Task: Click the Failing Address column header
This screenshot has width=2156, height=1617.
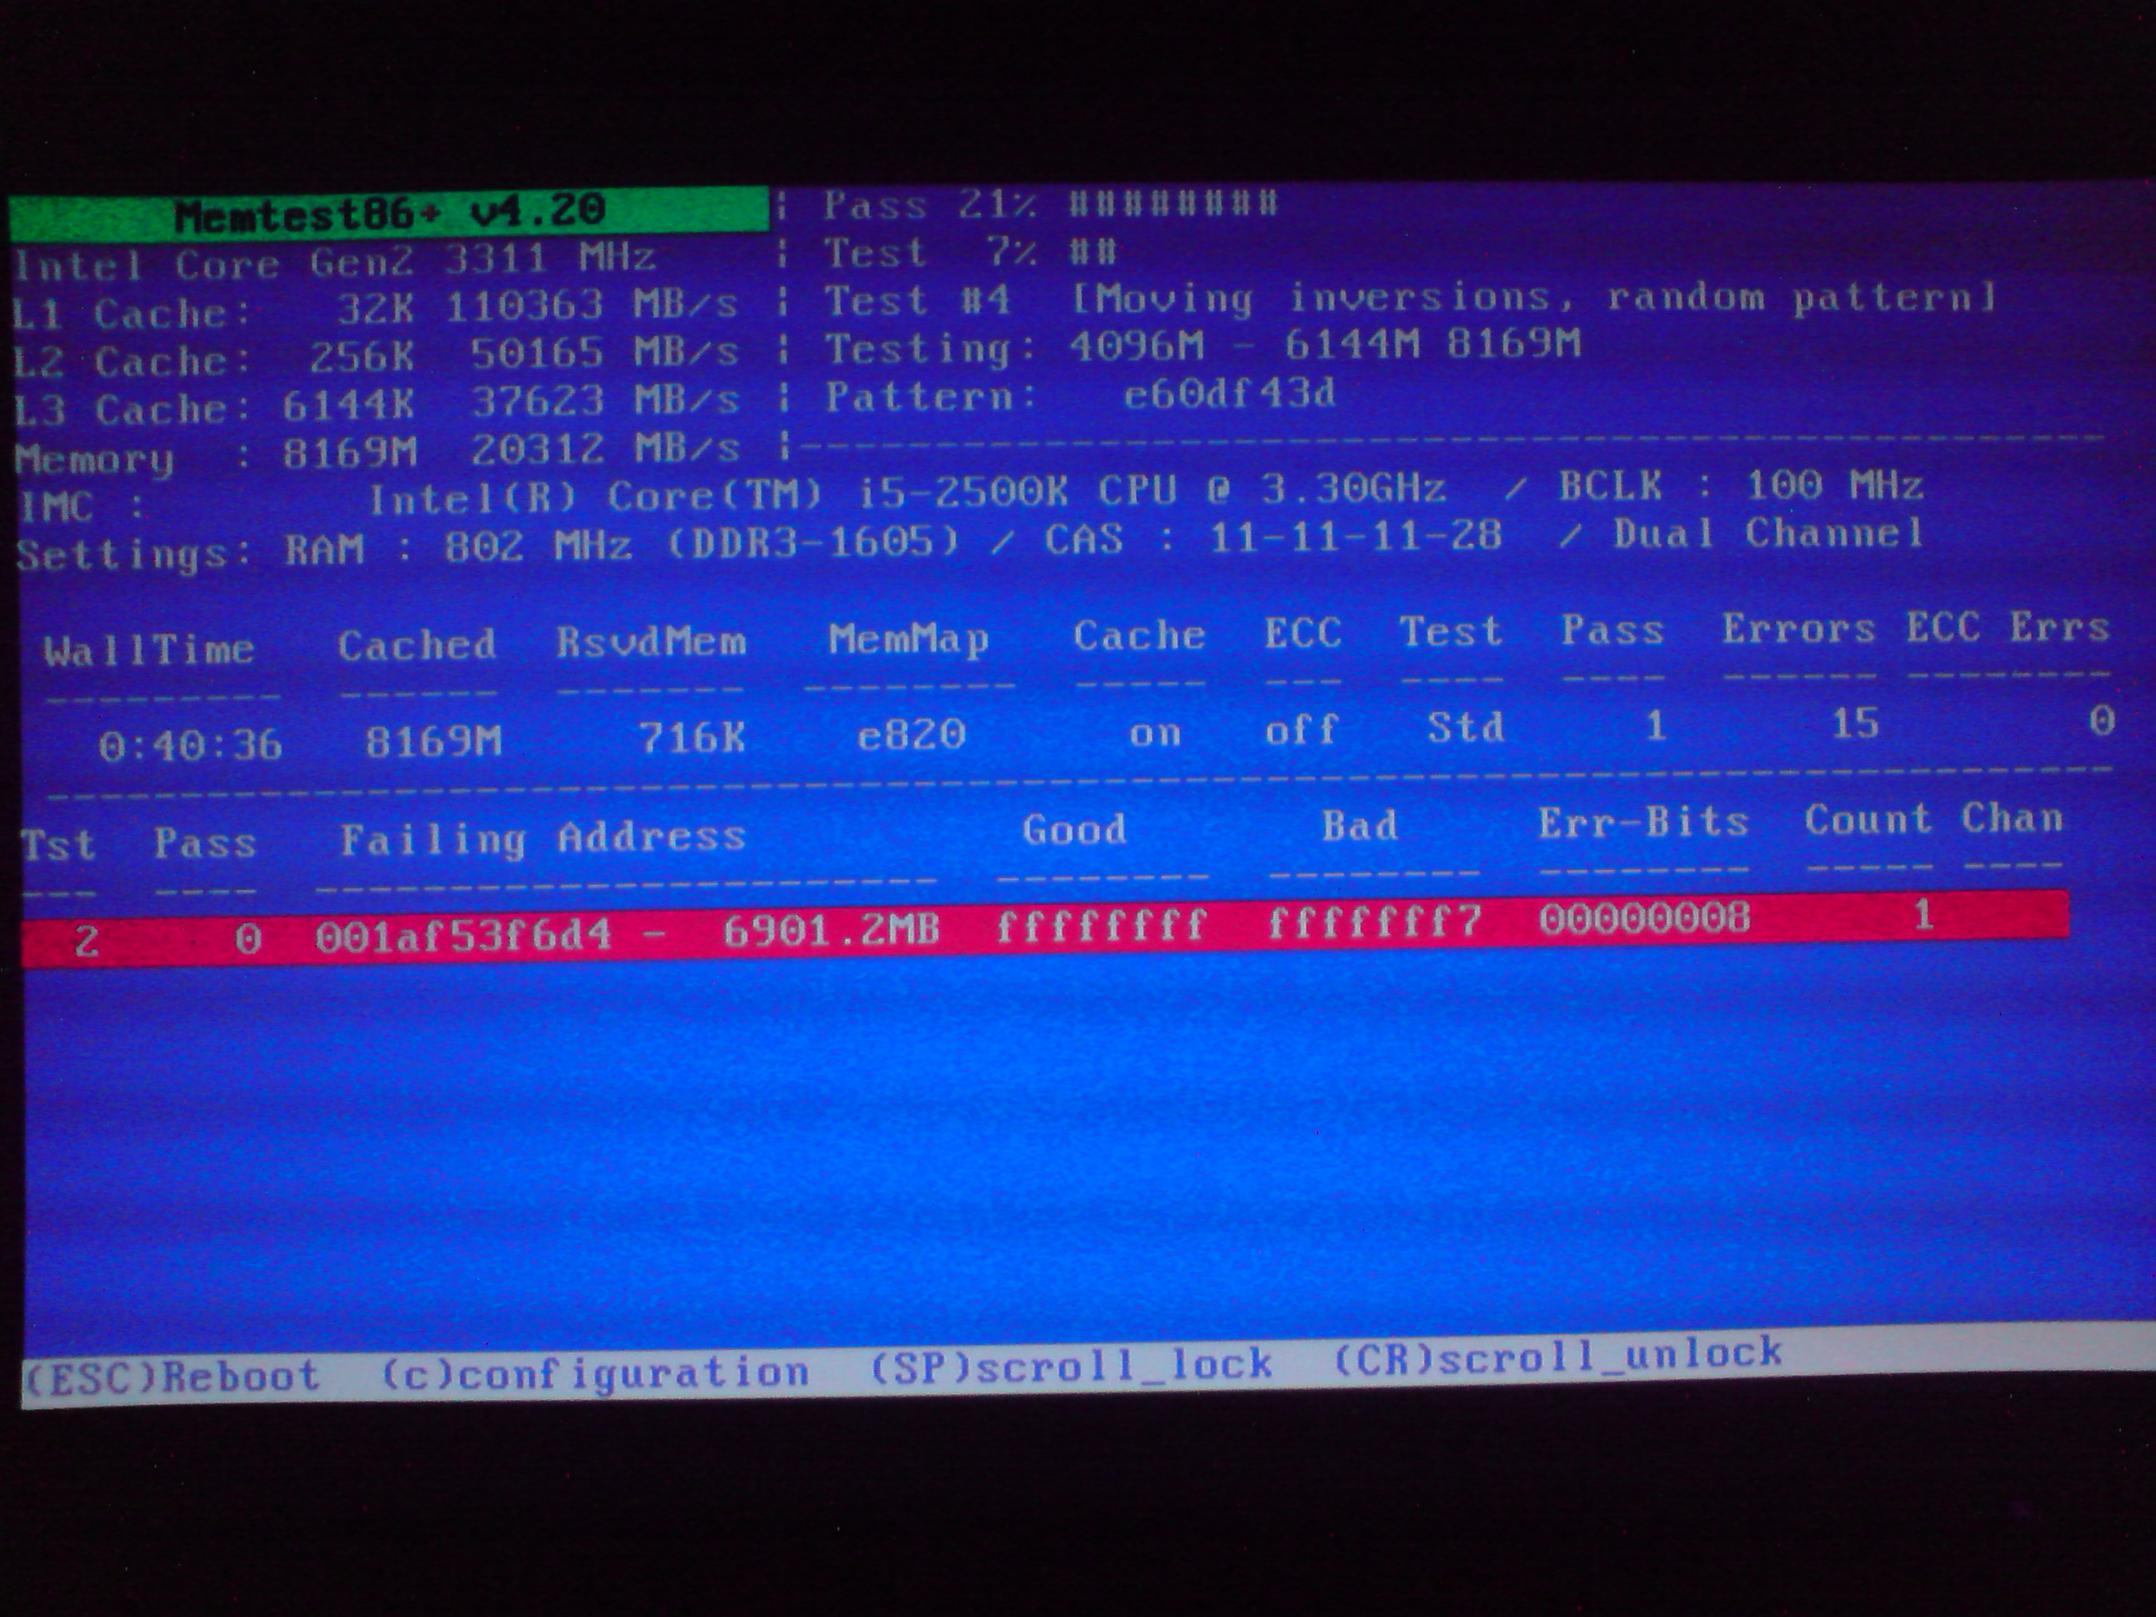Action: pyautogui.click(x=543, y=838)
